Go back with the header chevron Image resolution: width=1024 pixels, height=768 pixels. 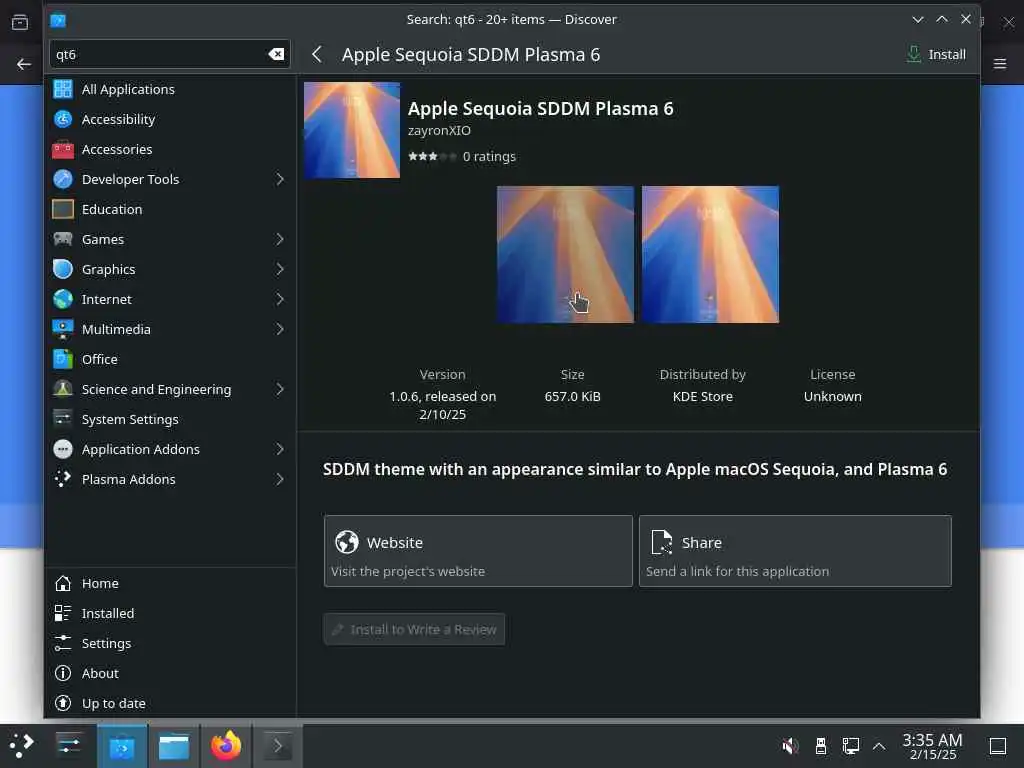pyautogui.click(x=317, y=54)
